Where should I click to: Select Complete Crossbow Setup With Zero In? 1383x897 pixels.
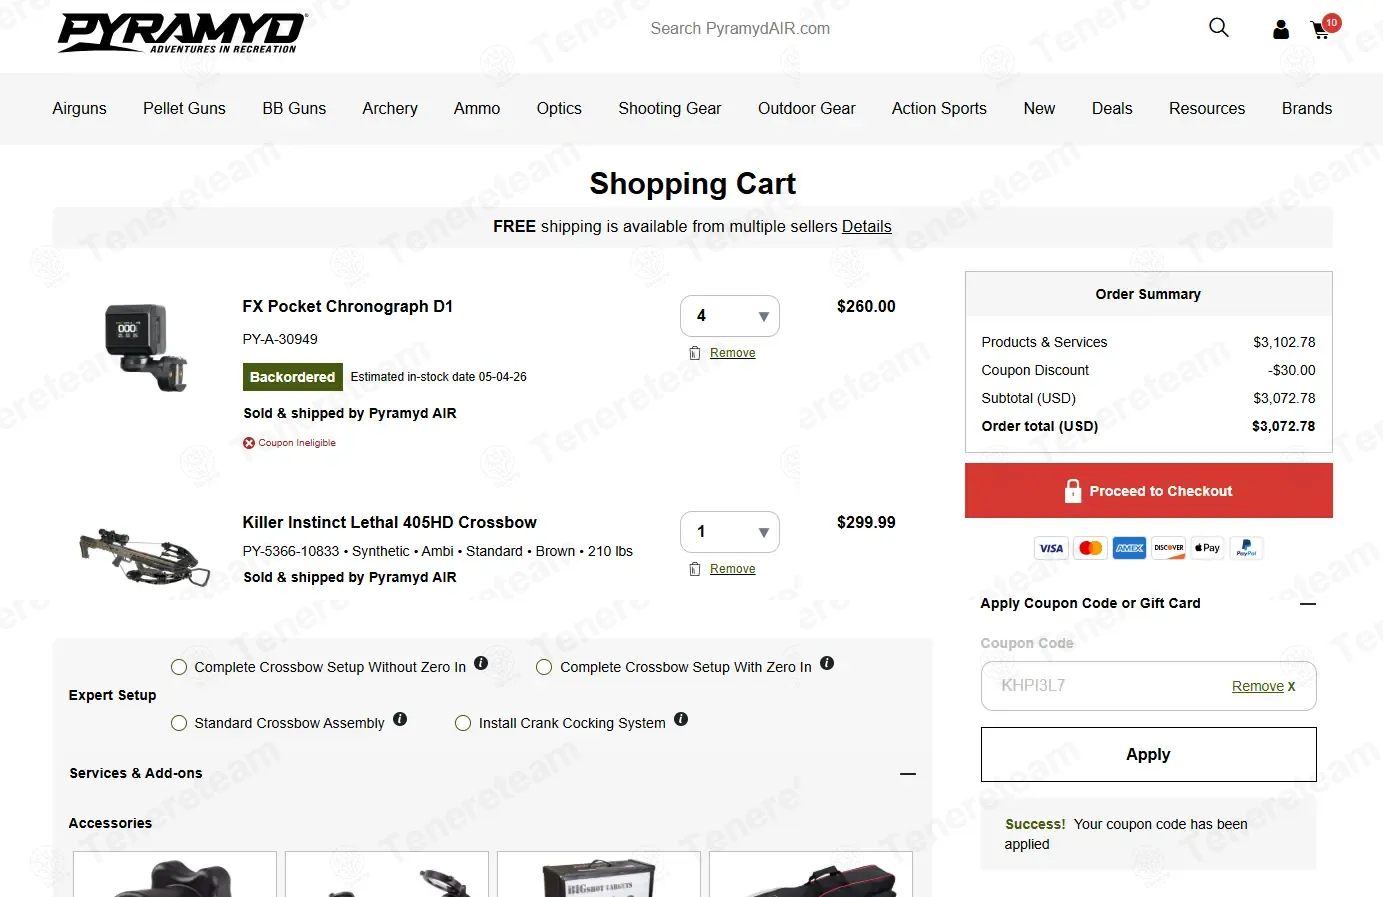544,667
